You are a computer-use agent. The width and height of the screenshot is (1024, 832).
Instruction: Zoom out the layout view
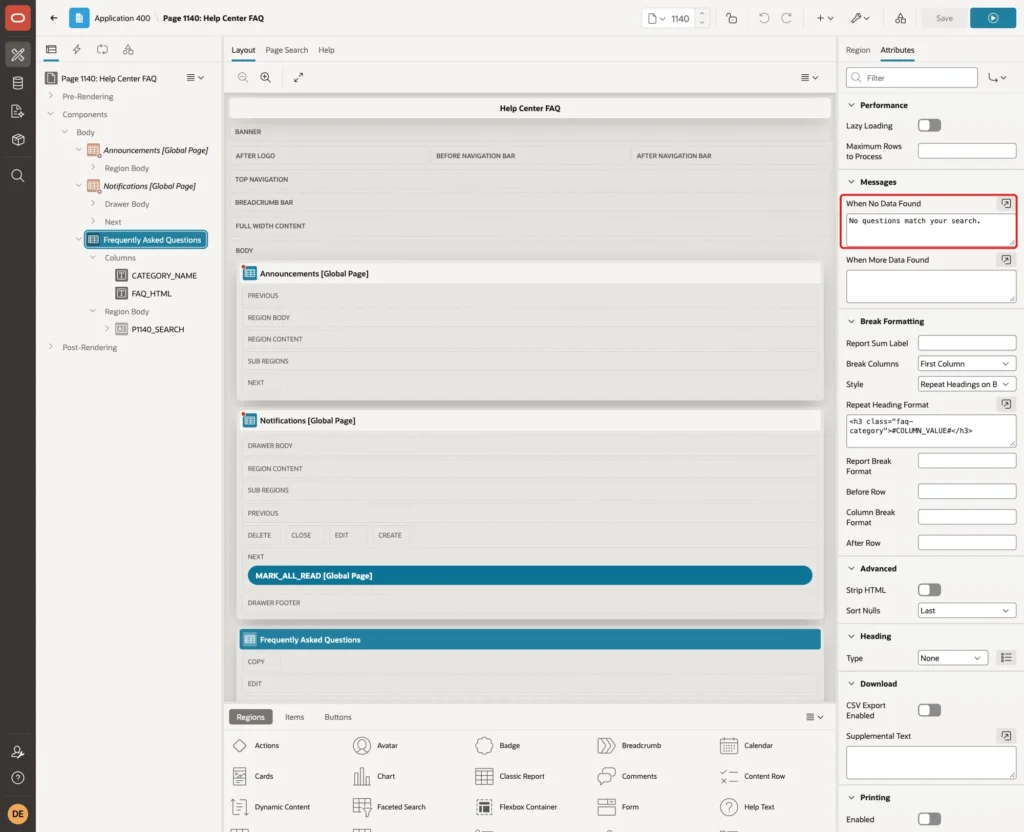(243, 77)
